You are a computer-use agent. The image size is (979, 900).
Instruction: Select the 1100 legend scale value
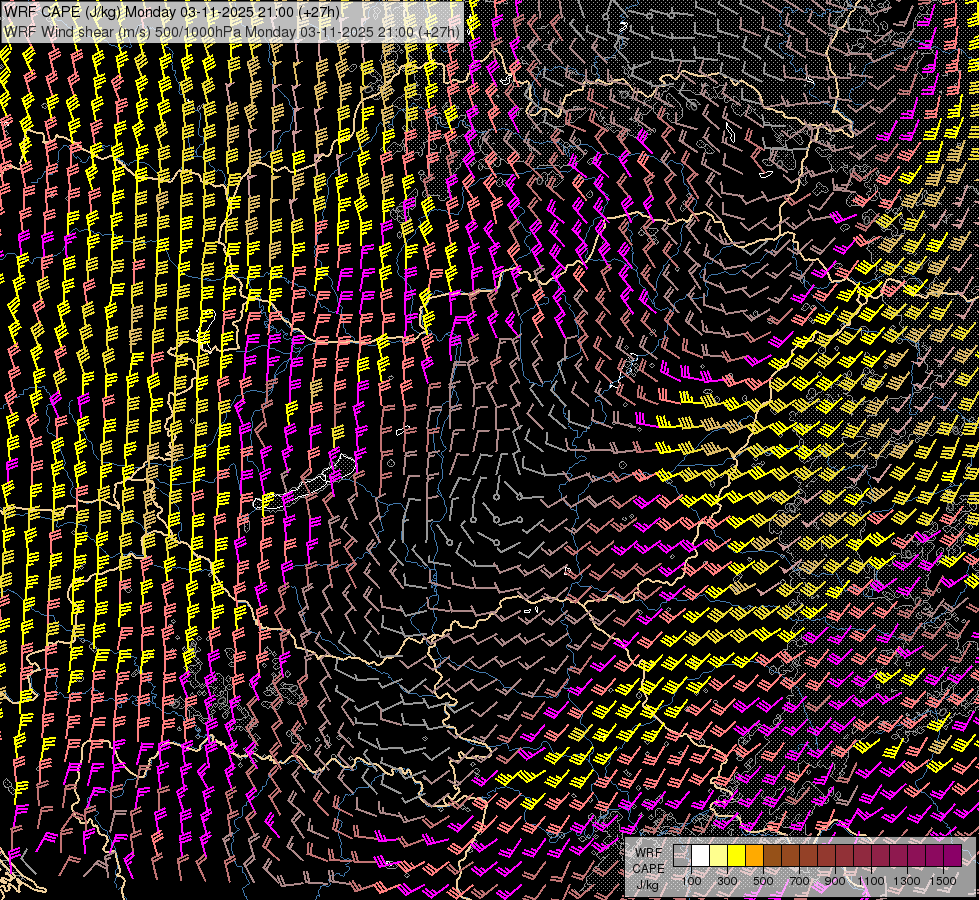[871, 881]
